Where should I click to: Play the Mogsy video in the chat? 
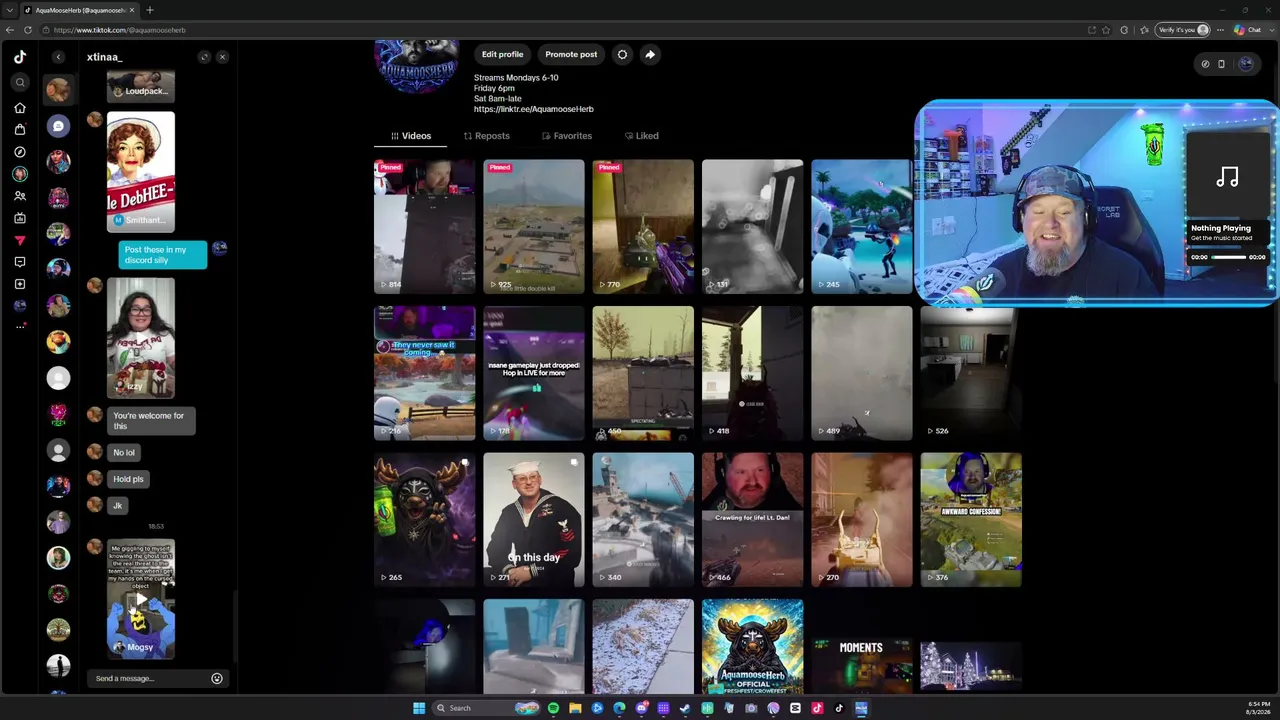141,600
